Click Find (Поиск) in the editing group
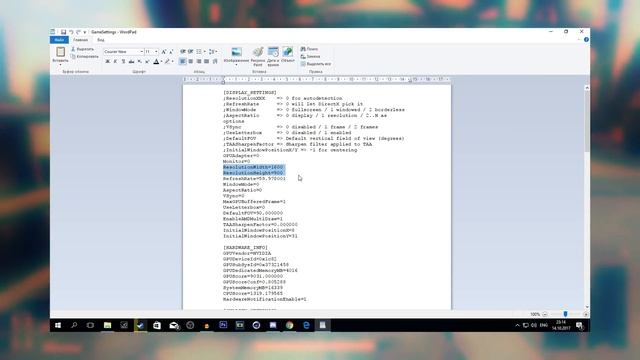 tap(309, 49)
